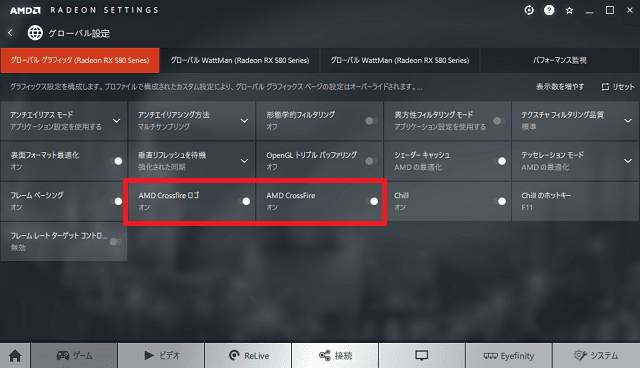
Task: Click the favorites star icon
Action: tap(569, 11)
